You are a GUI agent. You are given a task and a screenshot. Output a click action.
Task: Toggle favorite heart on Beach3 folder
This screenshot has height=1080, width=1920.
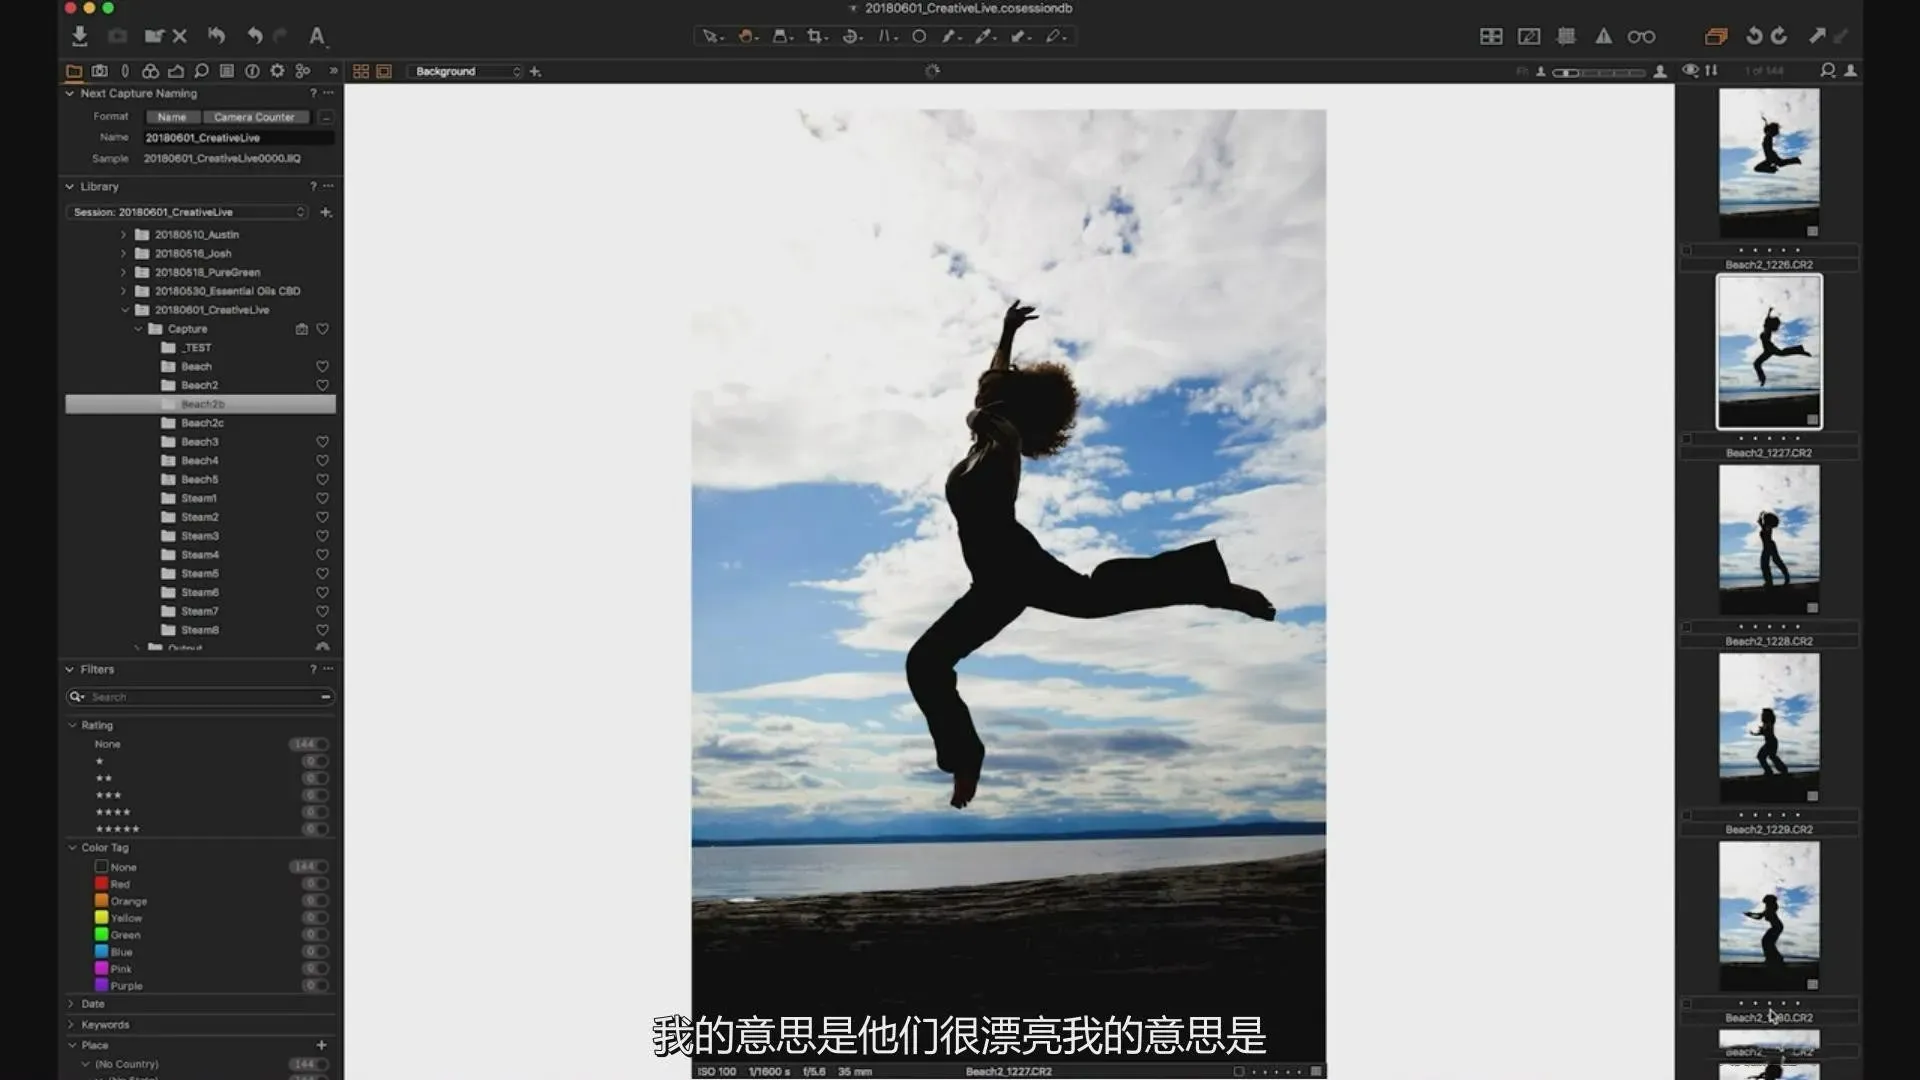[322, 442]
